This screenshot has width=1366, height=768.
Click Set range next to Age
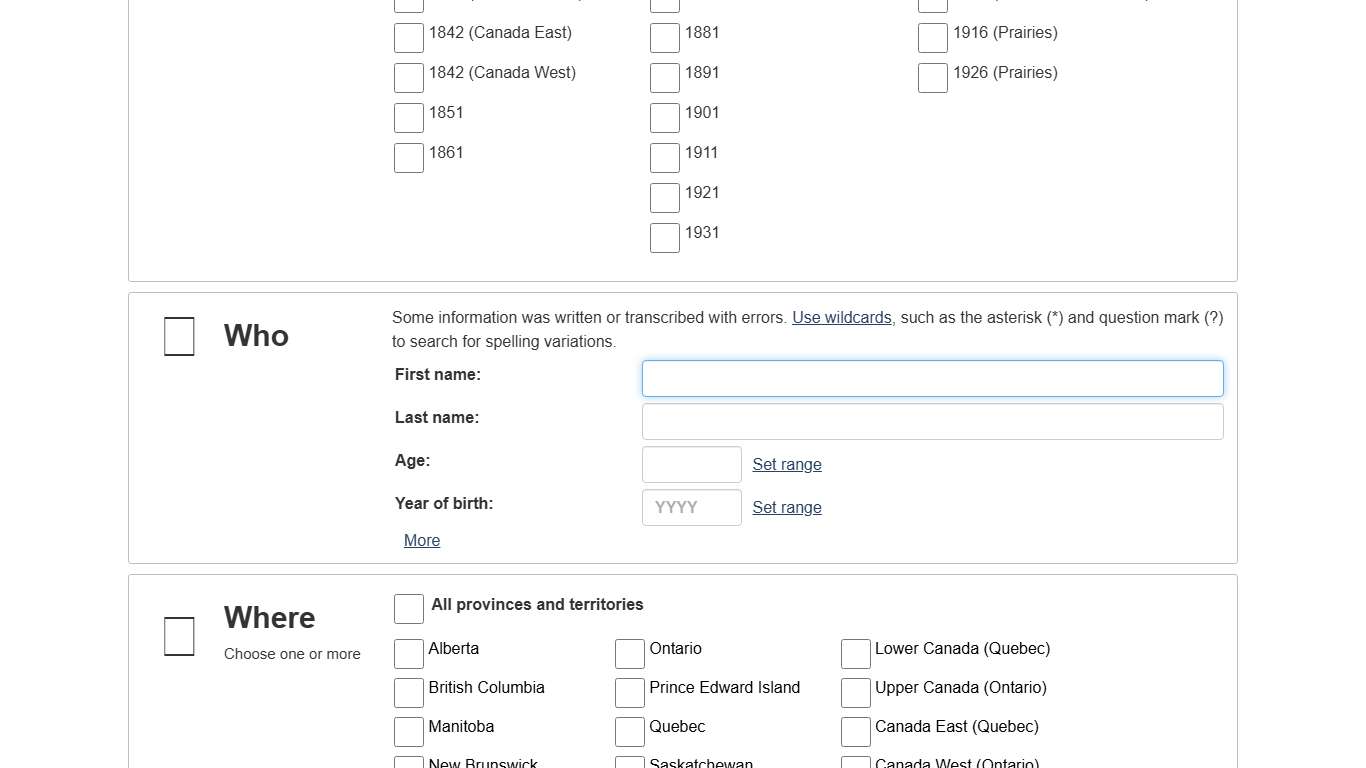[x=787, y=464]
